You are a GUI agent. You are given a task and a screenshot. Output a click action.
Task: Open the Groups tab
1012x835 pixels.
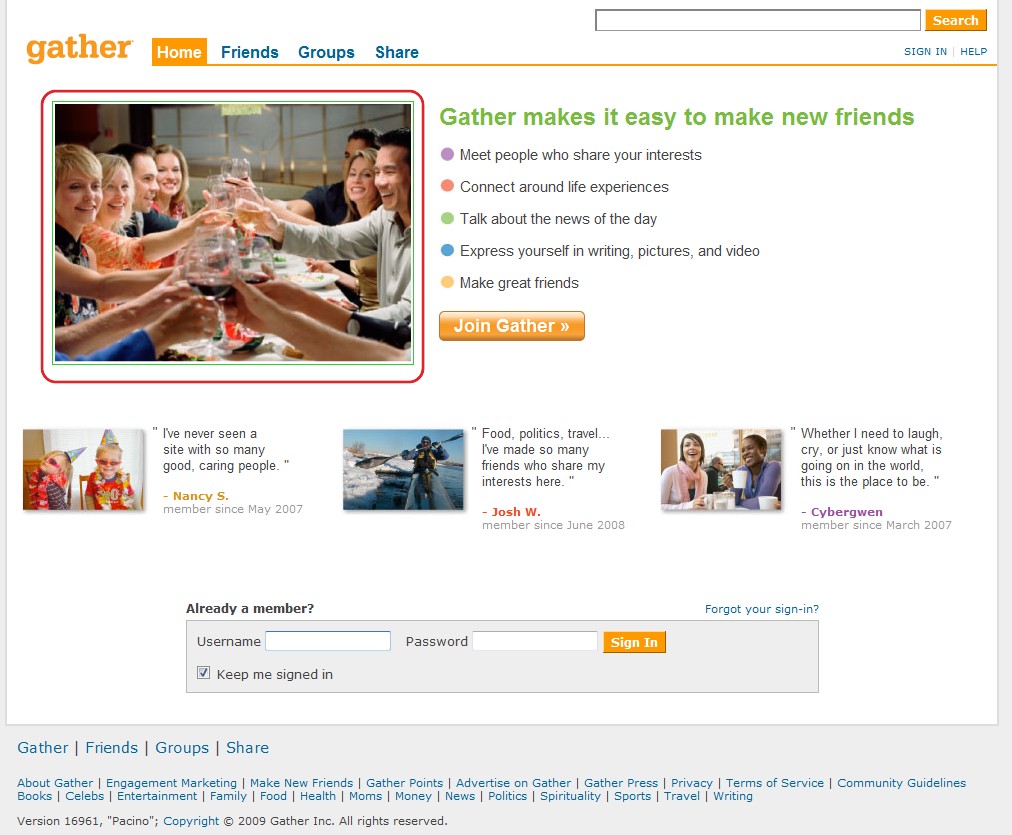pos(326,52)
